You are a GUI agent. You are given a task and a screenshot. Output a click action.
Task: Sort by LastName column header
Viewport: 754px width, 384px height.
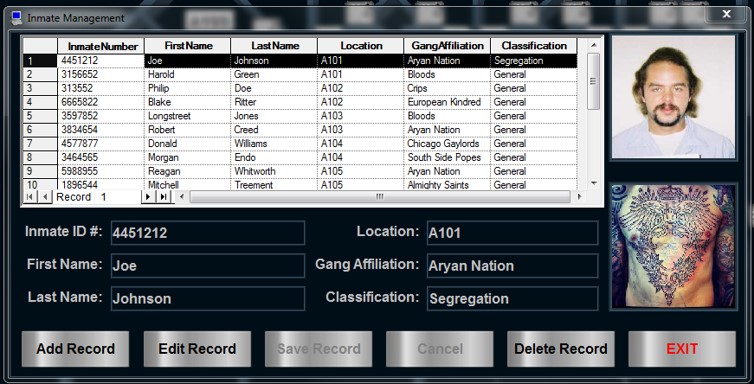pos(274,46)
